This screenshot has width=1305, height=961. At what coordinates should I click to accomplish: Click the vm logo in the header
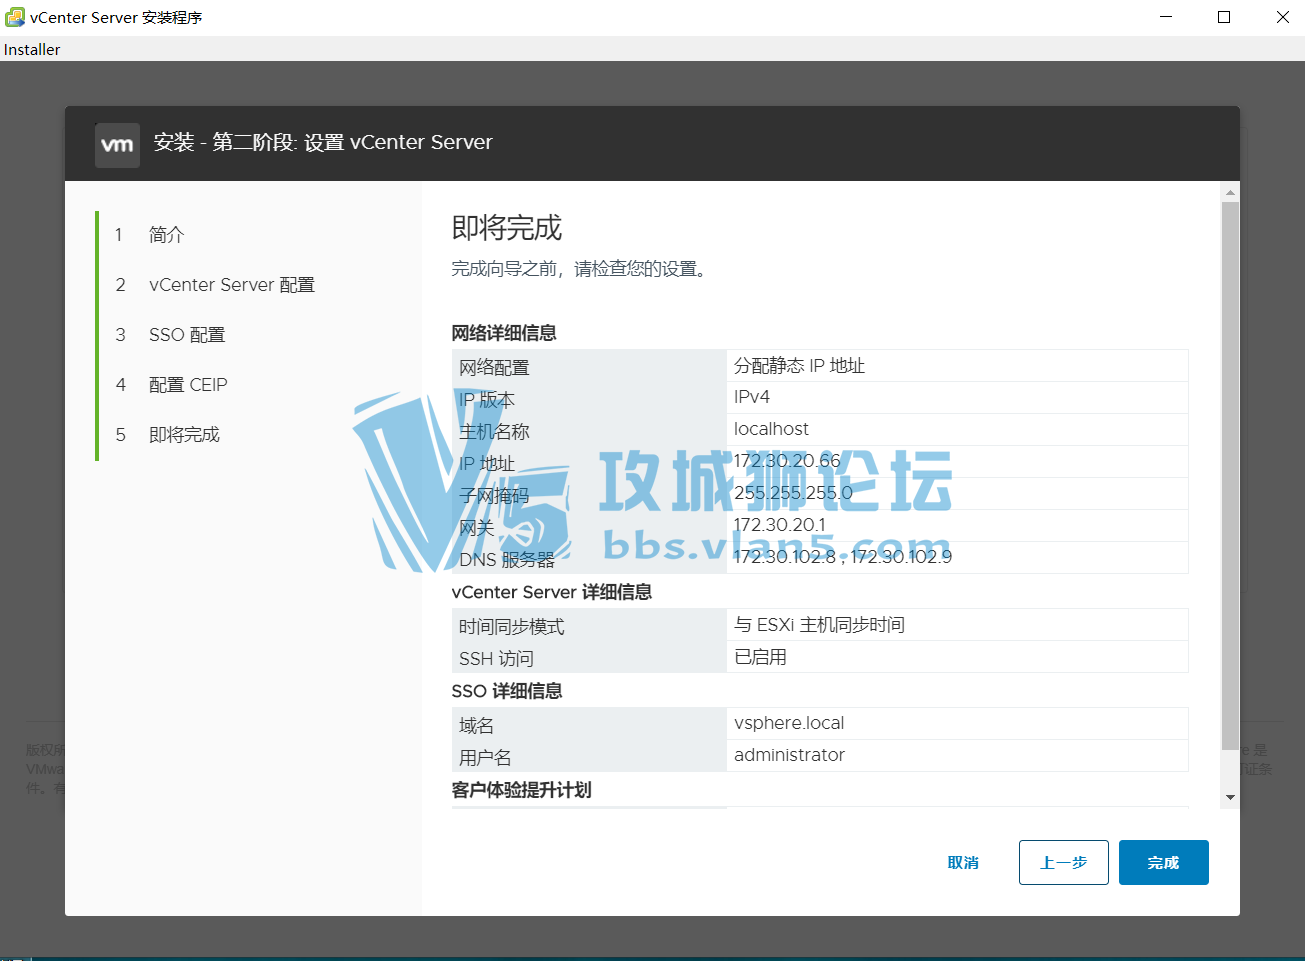click(117, 145)
